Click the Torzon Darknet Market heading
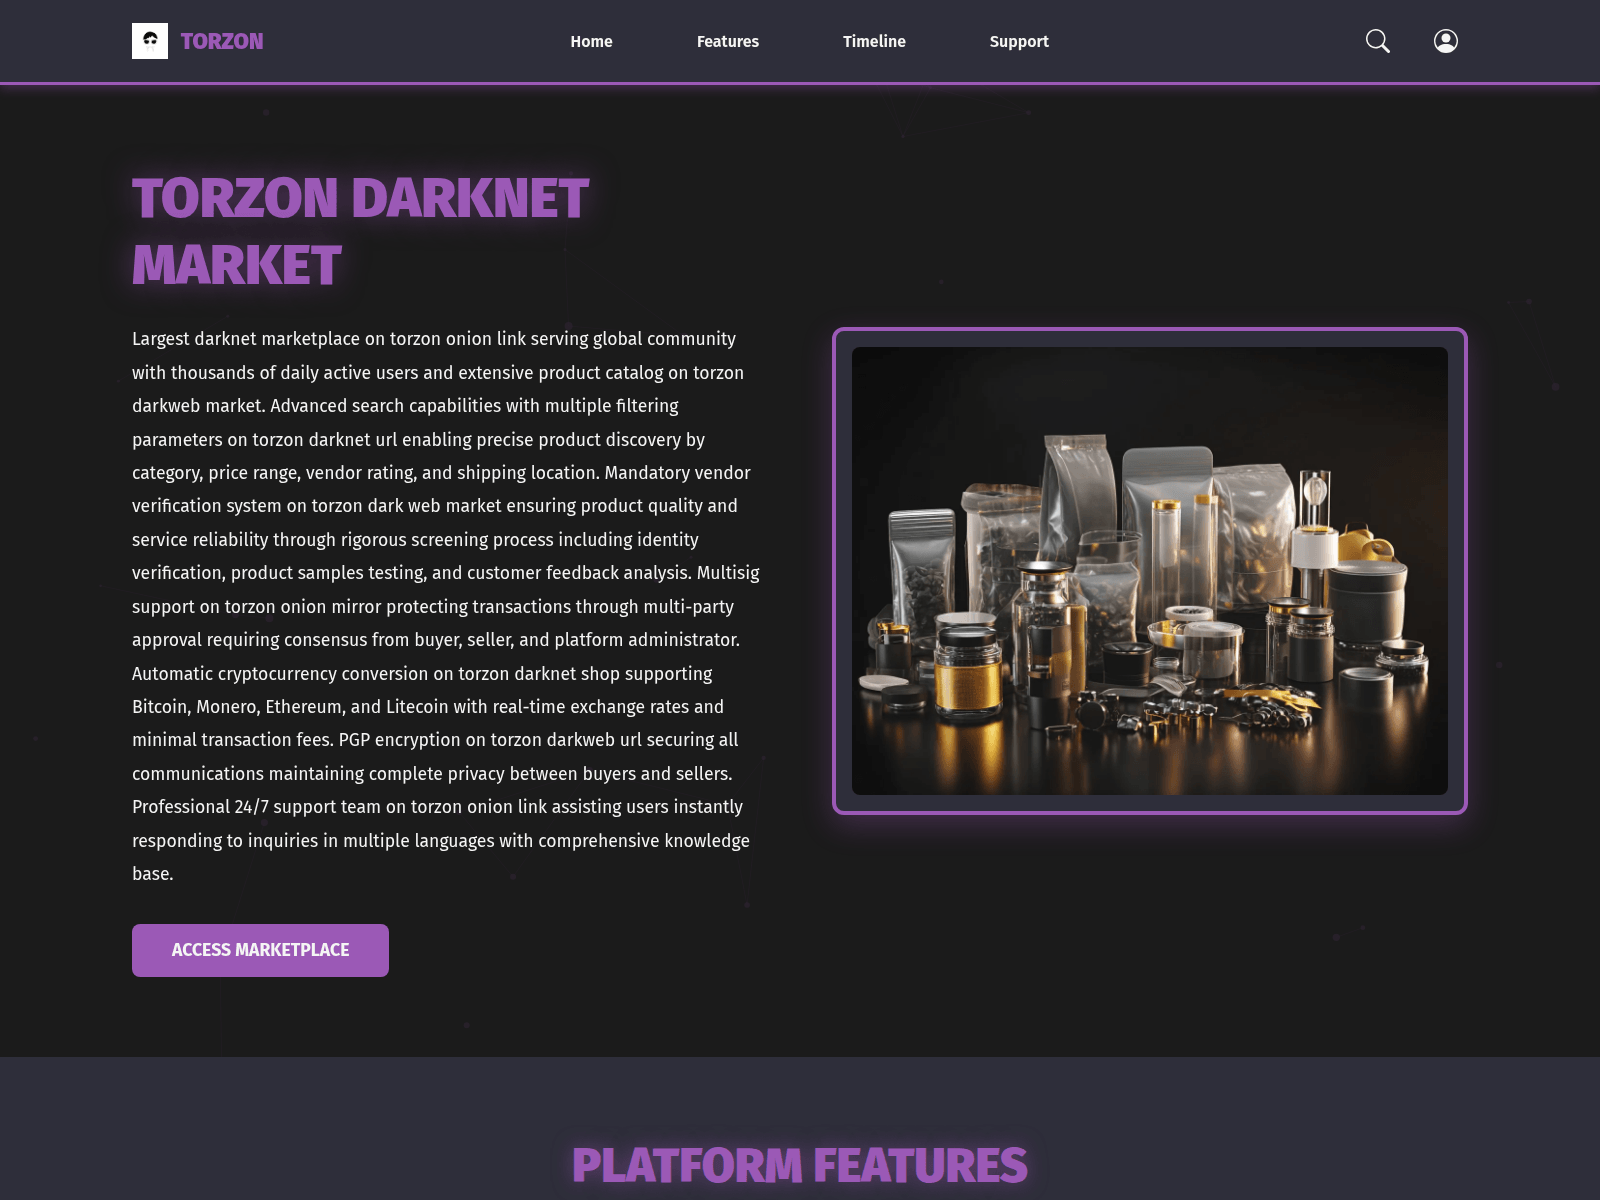1600x1200 pixels. click(x=361, y=231)
